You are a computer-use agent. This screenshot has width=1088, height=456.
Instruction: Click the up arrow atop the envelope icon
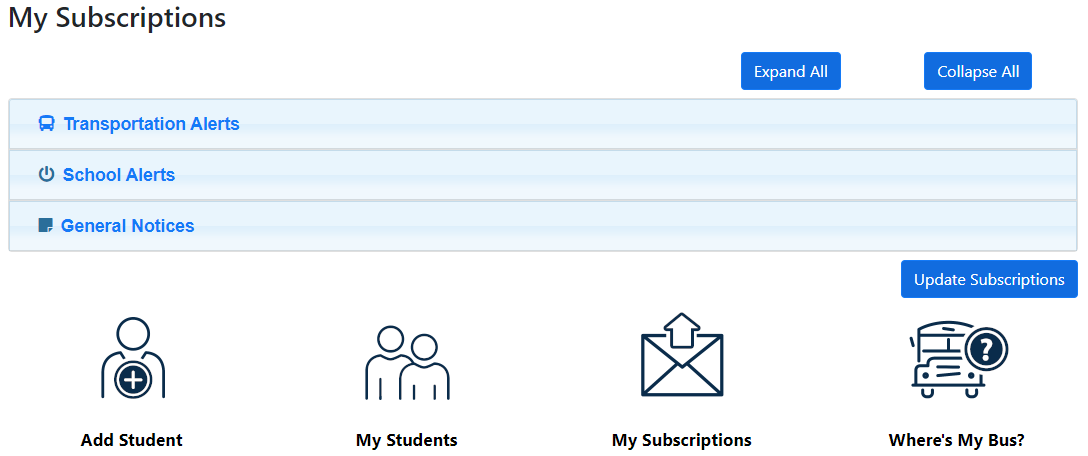pos(682,328)
